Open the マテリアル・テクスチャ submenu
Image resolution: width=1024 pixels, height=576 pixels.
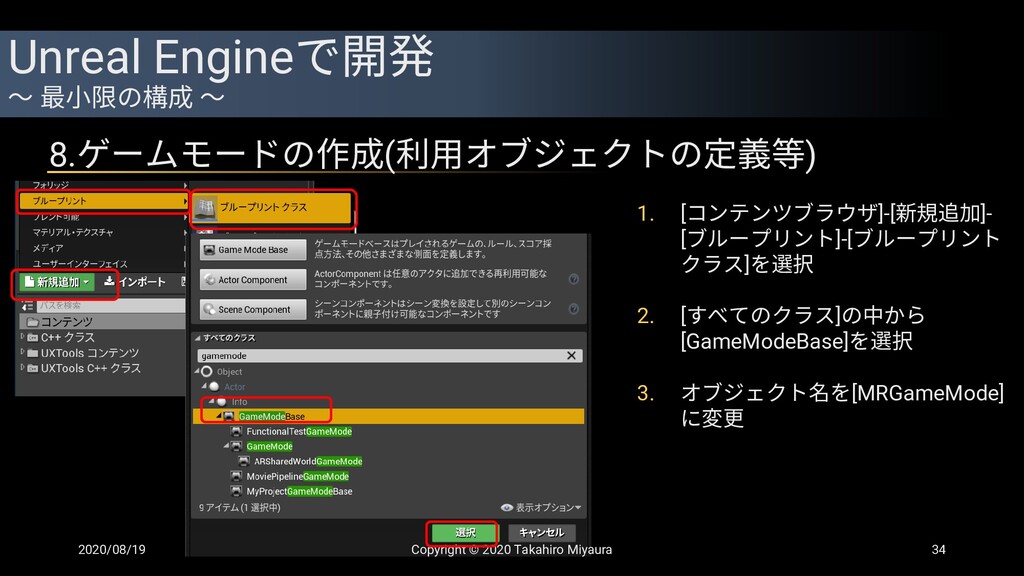104,232
